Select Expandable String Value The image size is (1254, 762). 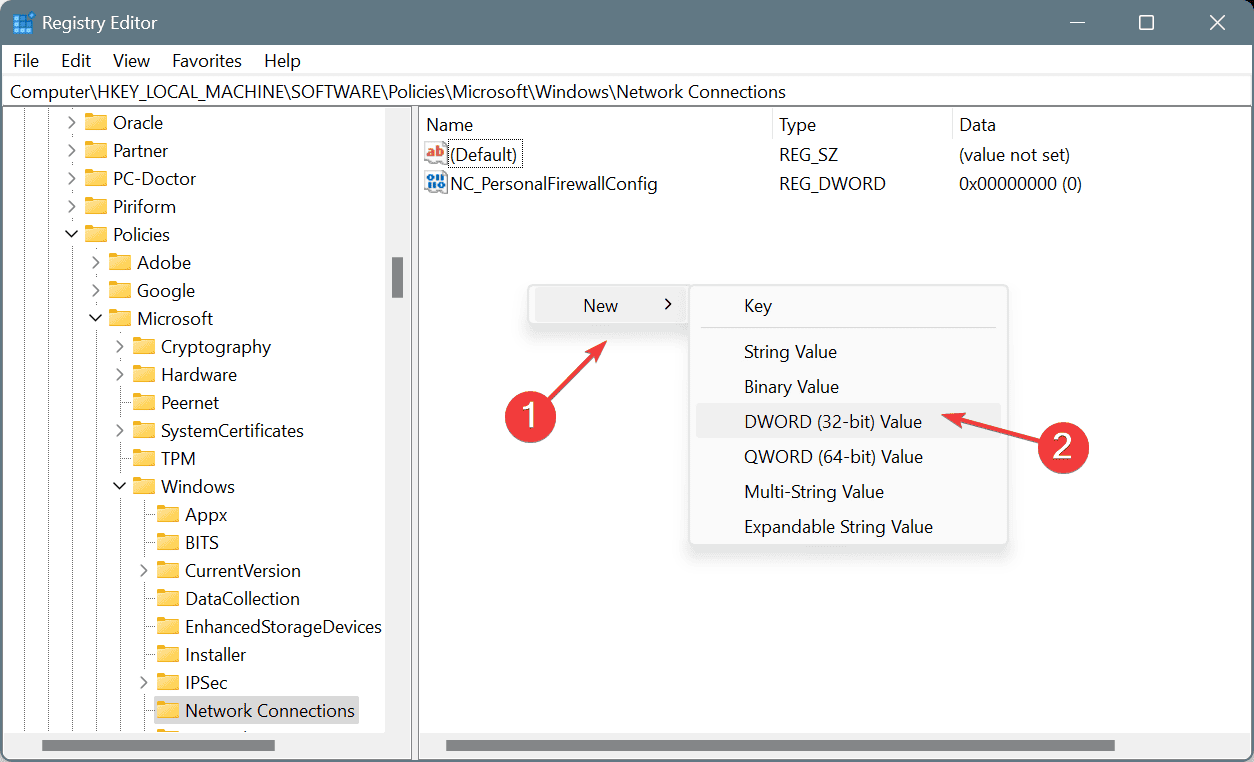848,527
